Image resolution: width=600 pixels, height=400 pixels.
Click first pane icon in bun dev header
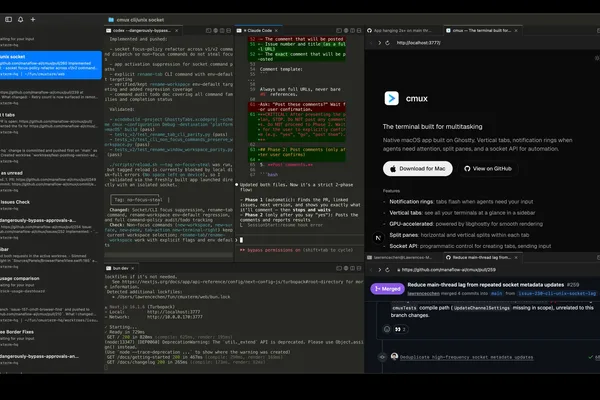(x=339, y=268)
